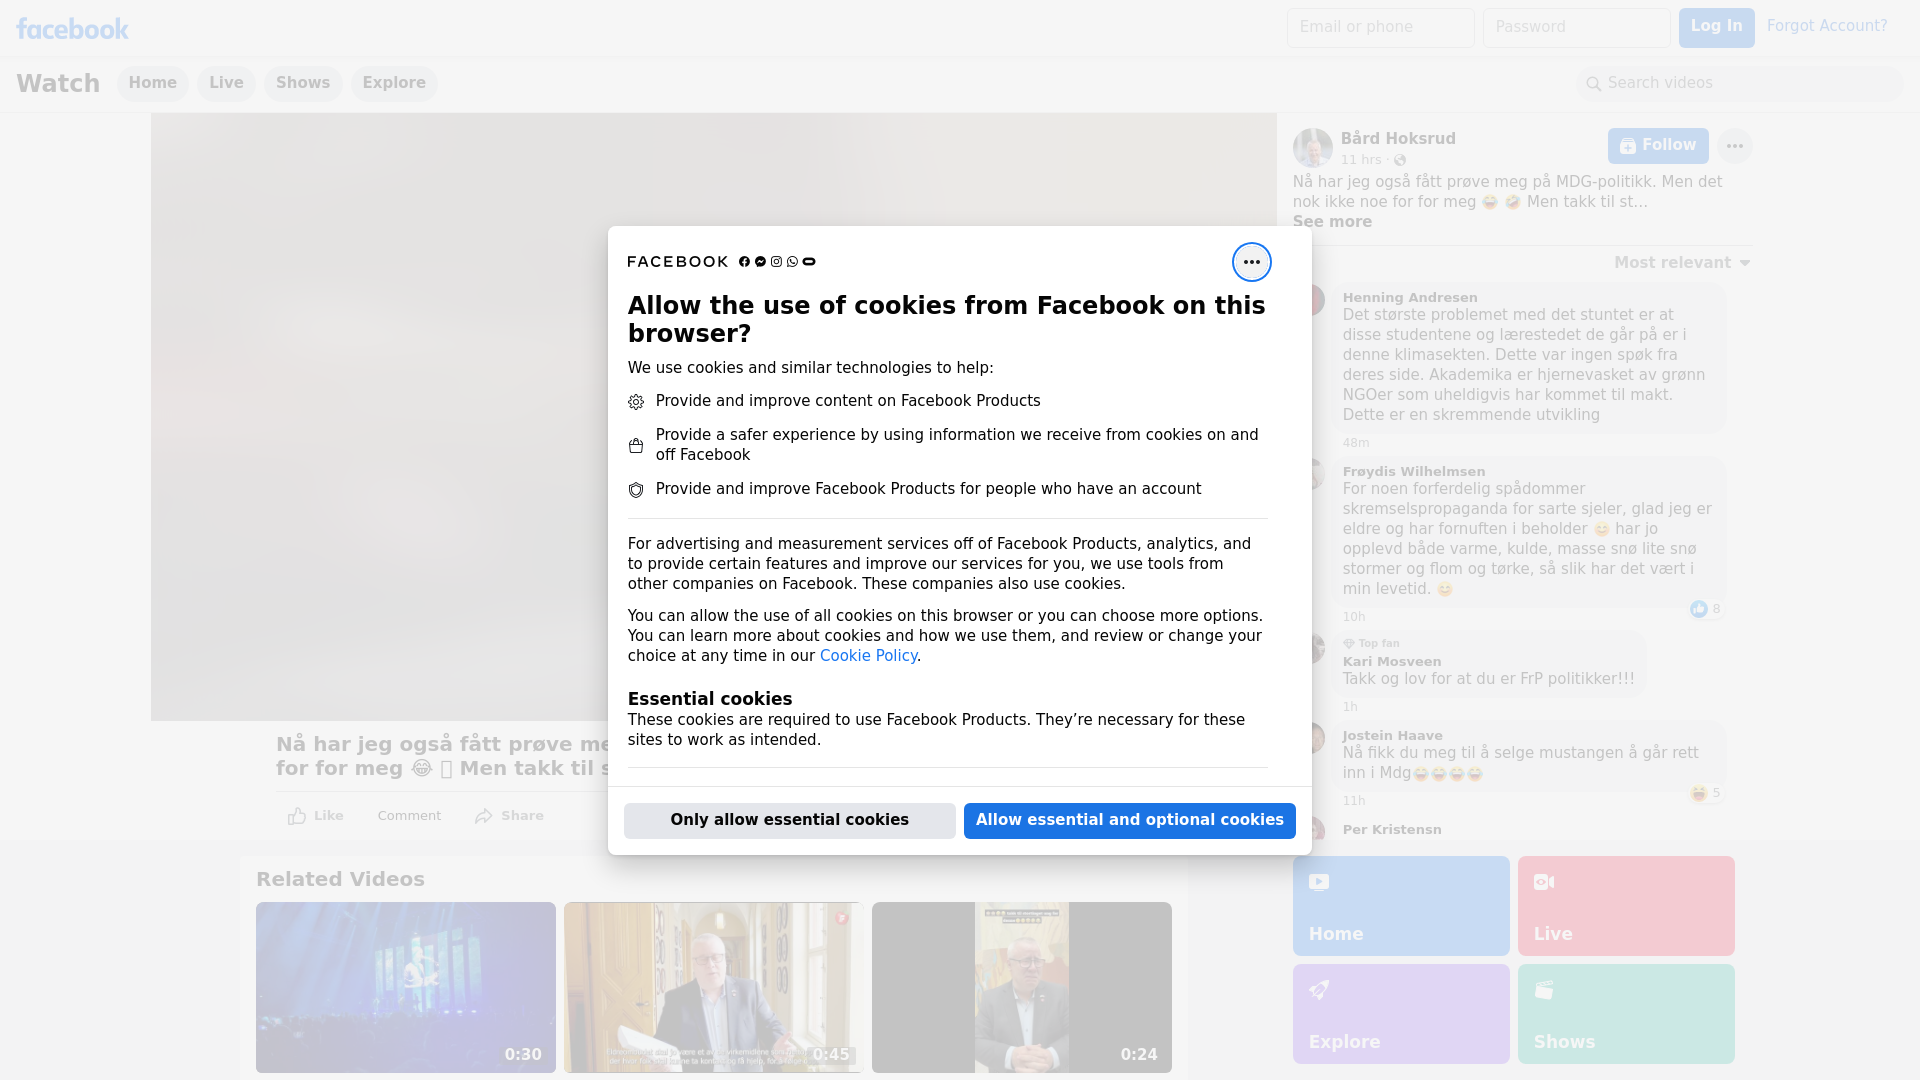
Task: Open the Cookie Policy link
Action: (x=867, y=656)
